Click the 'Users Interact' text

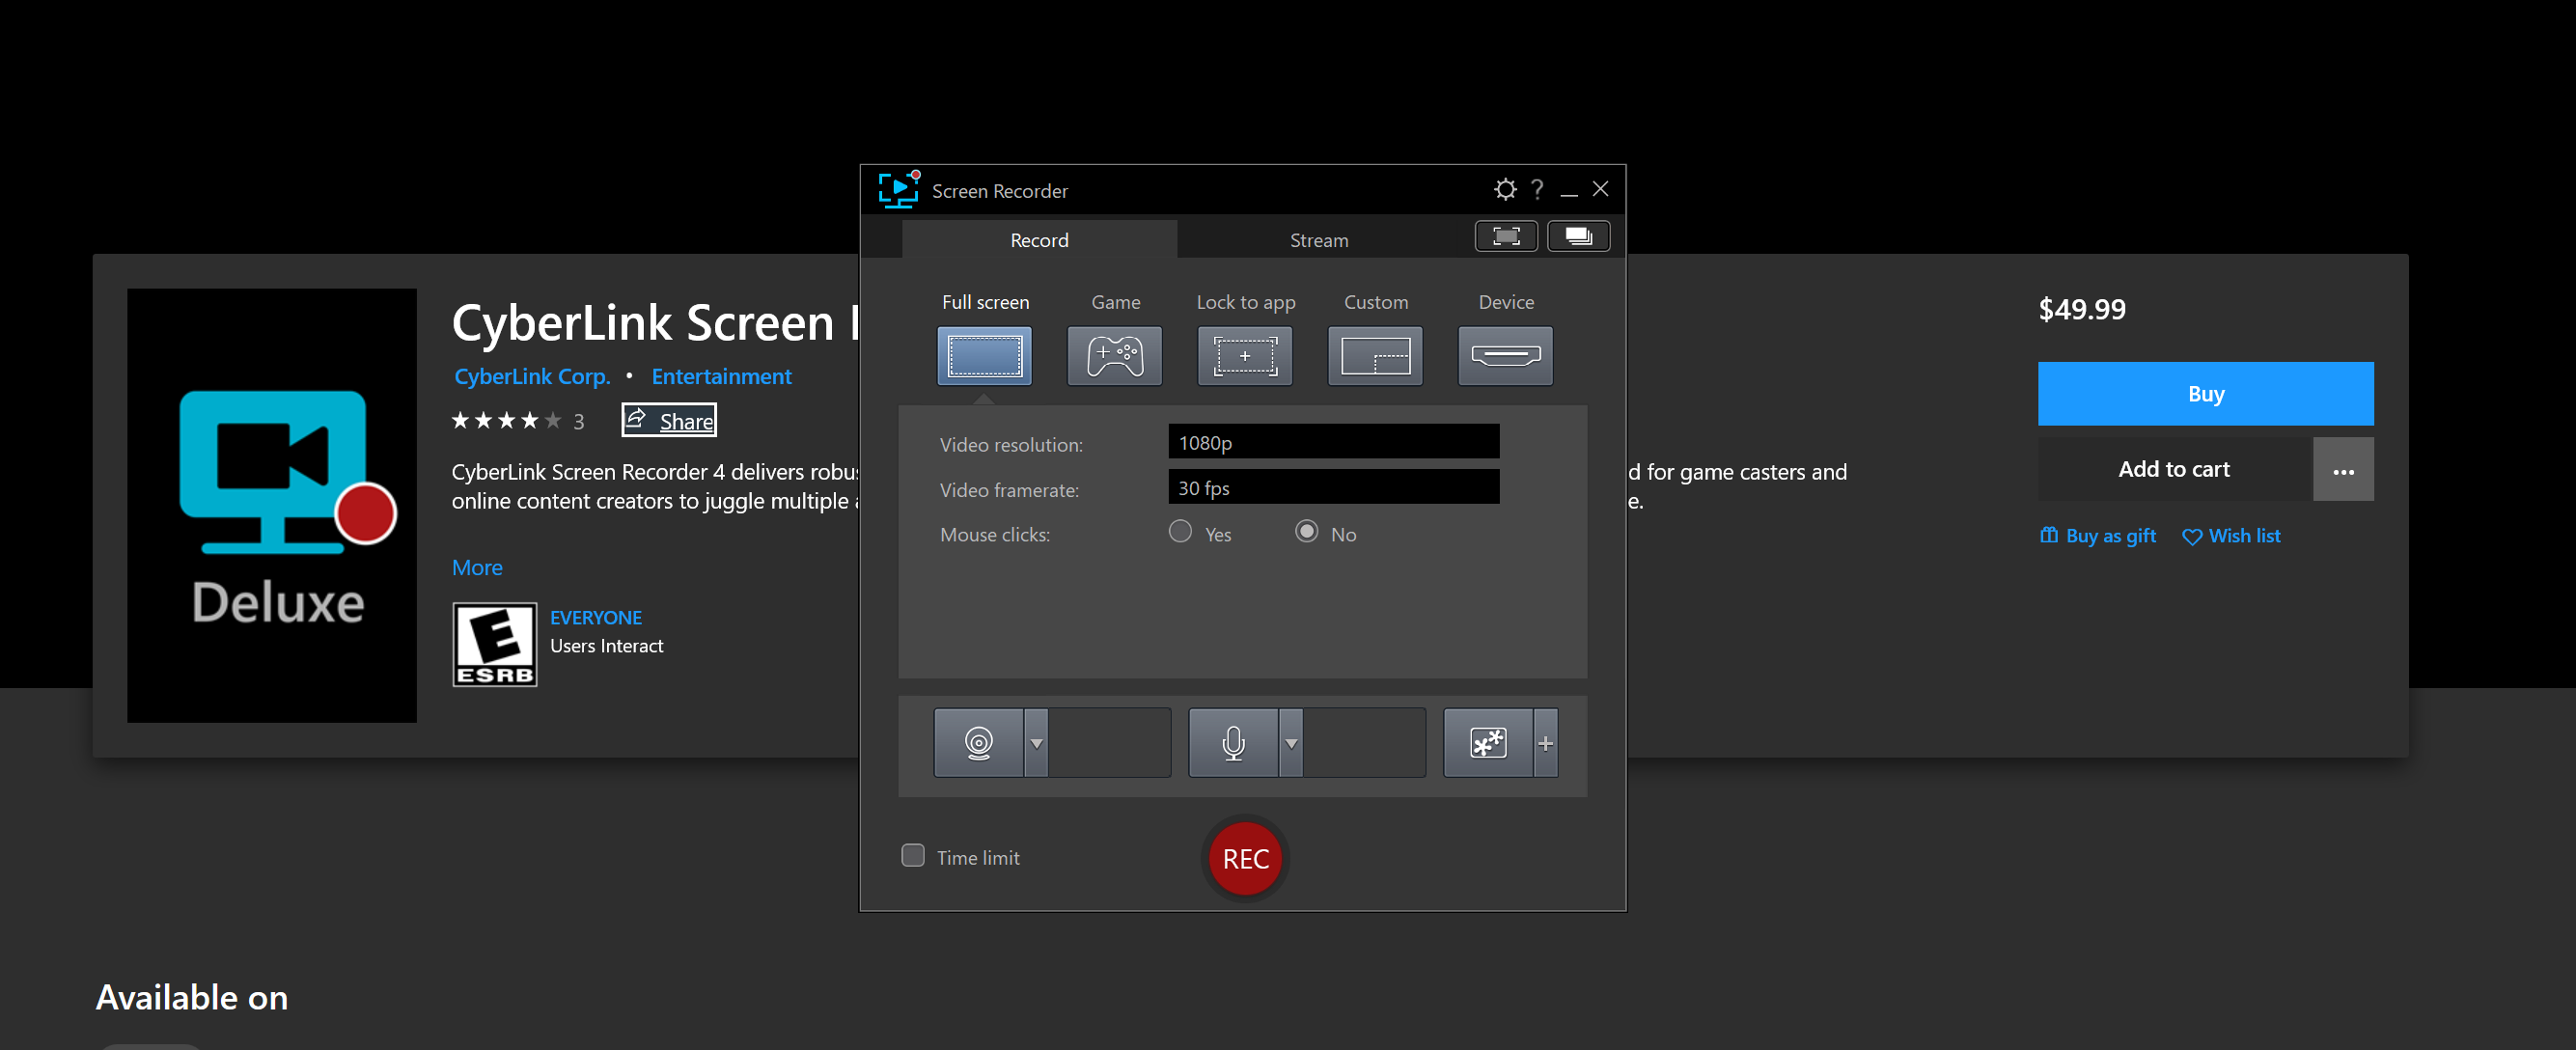point(607,646)
